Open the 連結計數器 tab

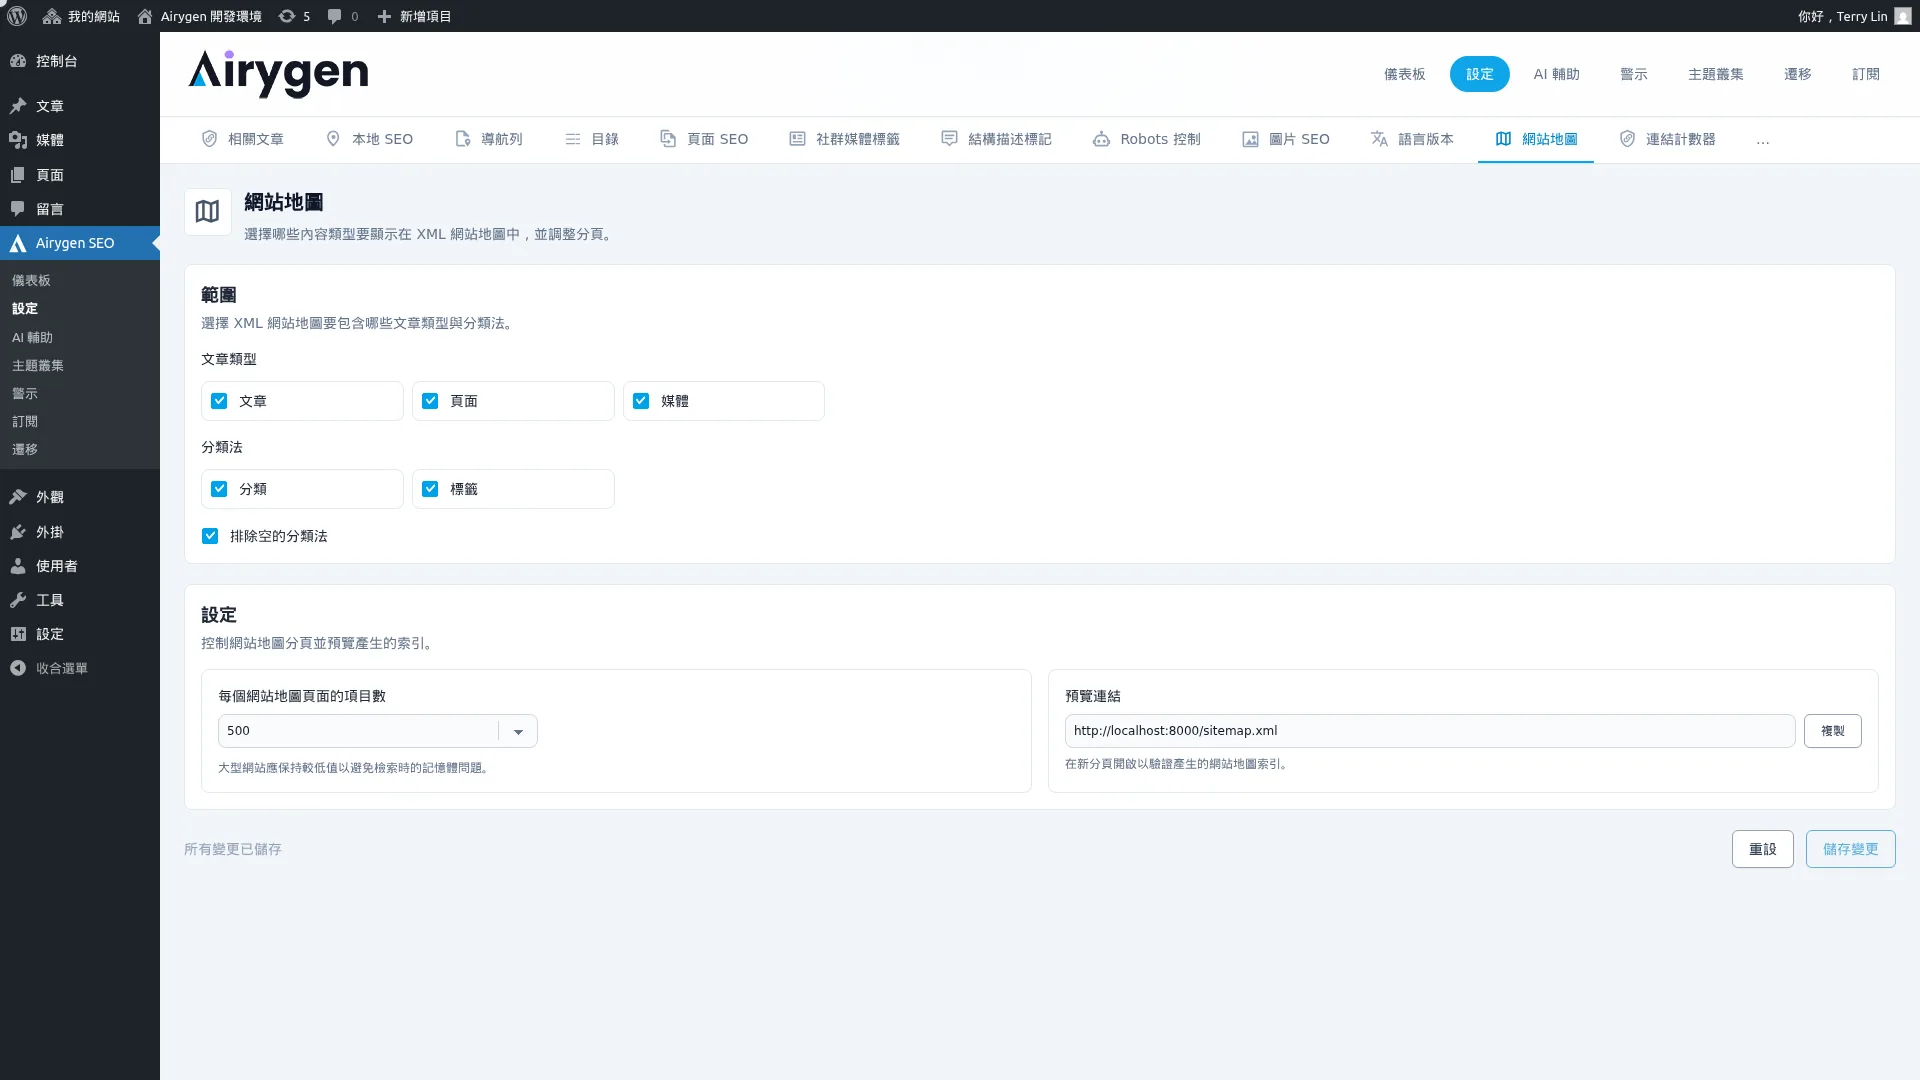[x=1668, y=139]
